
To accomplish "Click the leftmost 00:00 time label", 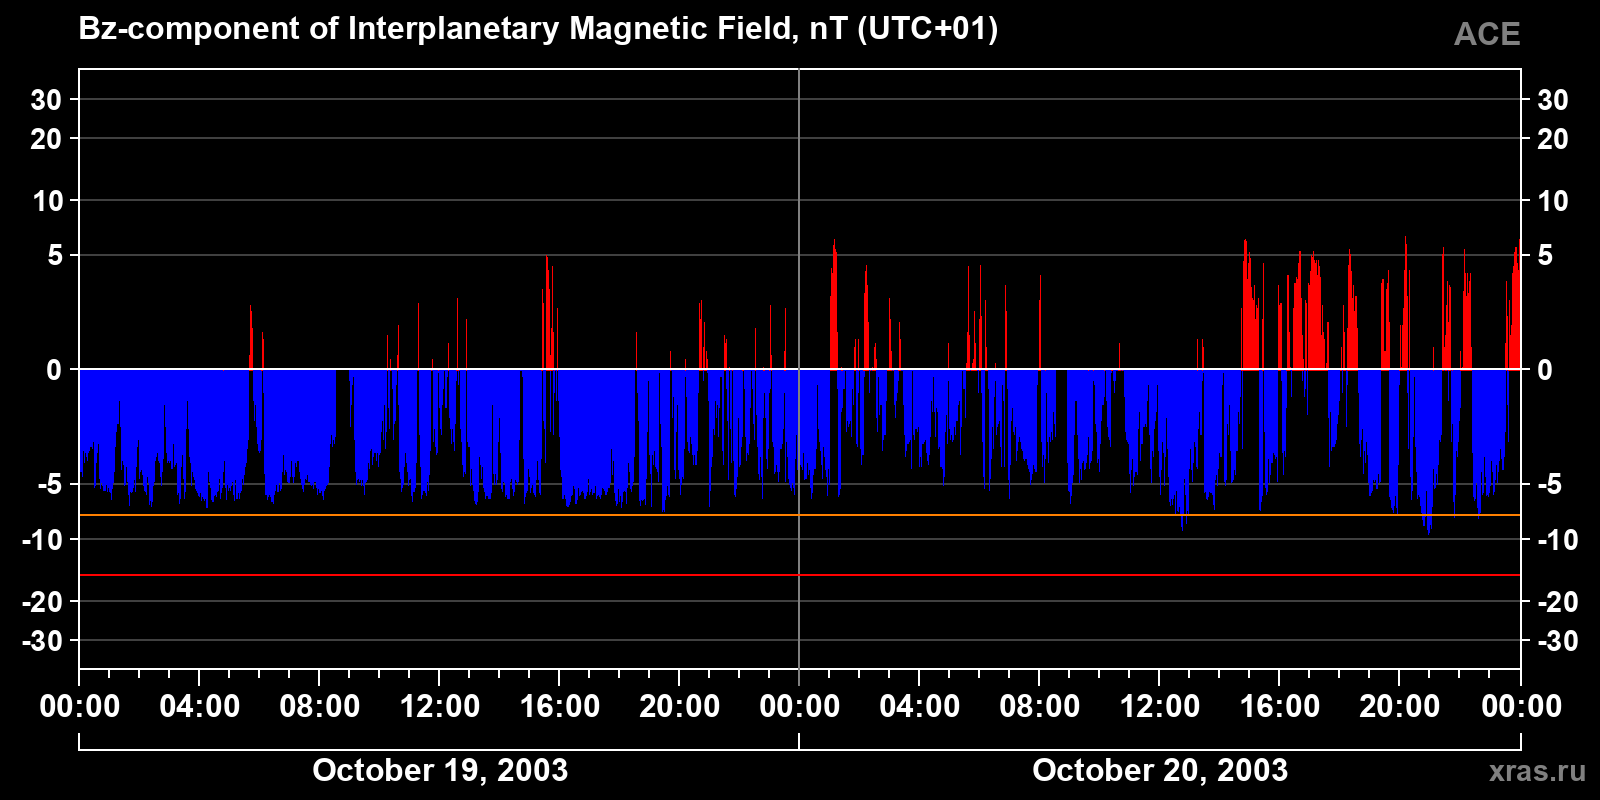I will tap(80, 706).
